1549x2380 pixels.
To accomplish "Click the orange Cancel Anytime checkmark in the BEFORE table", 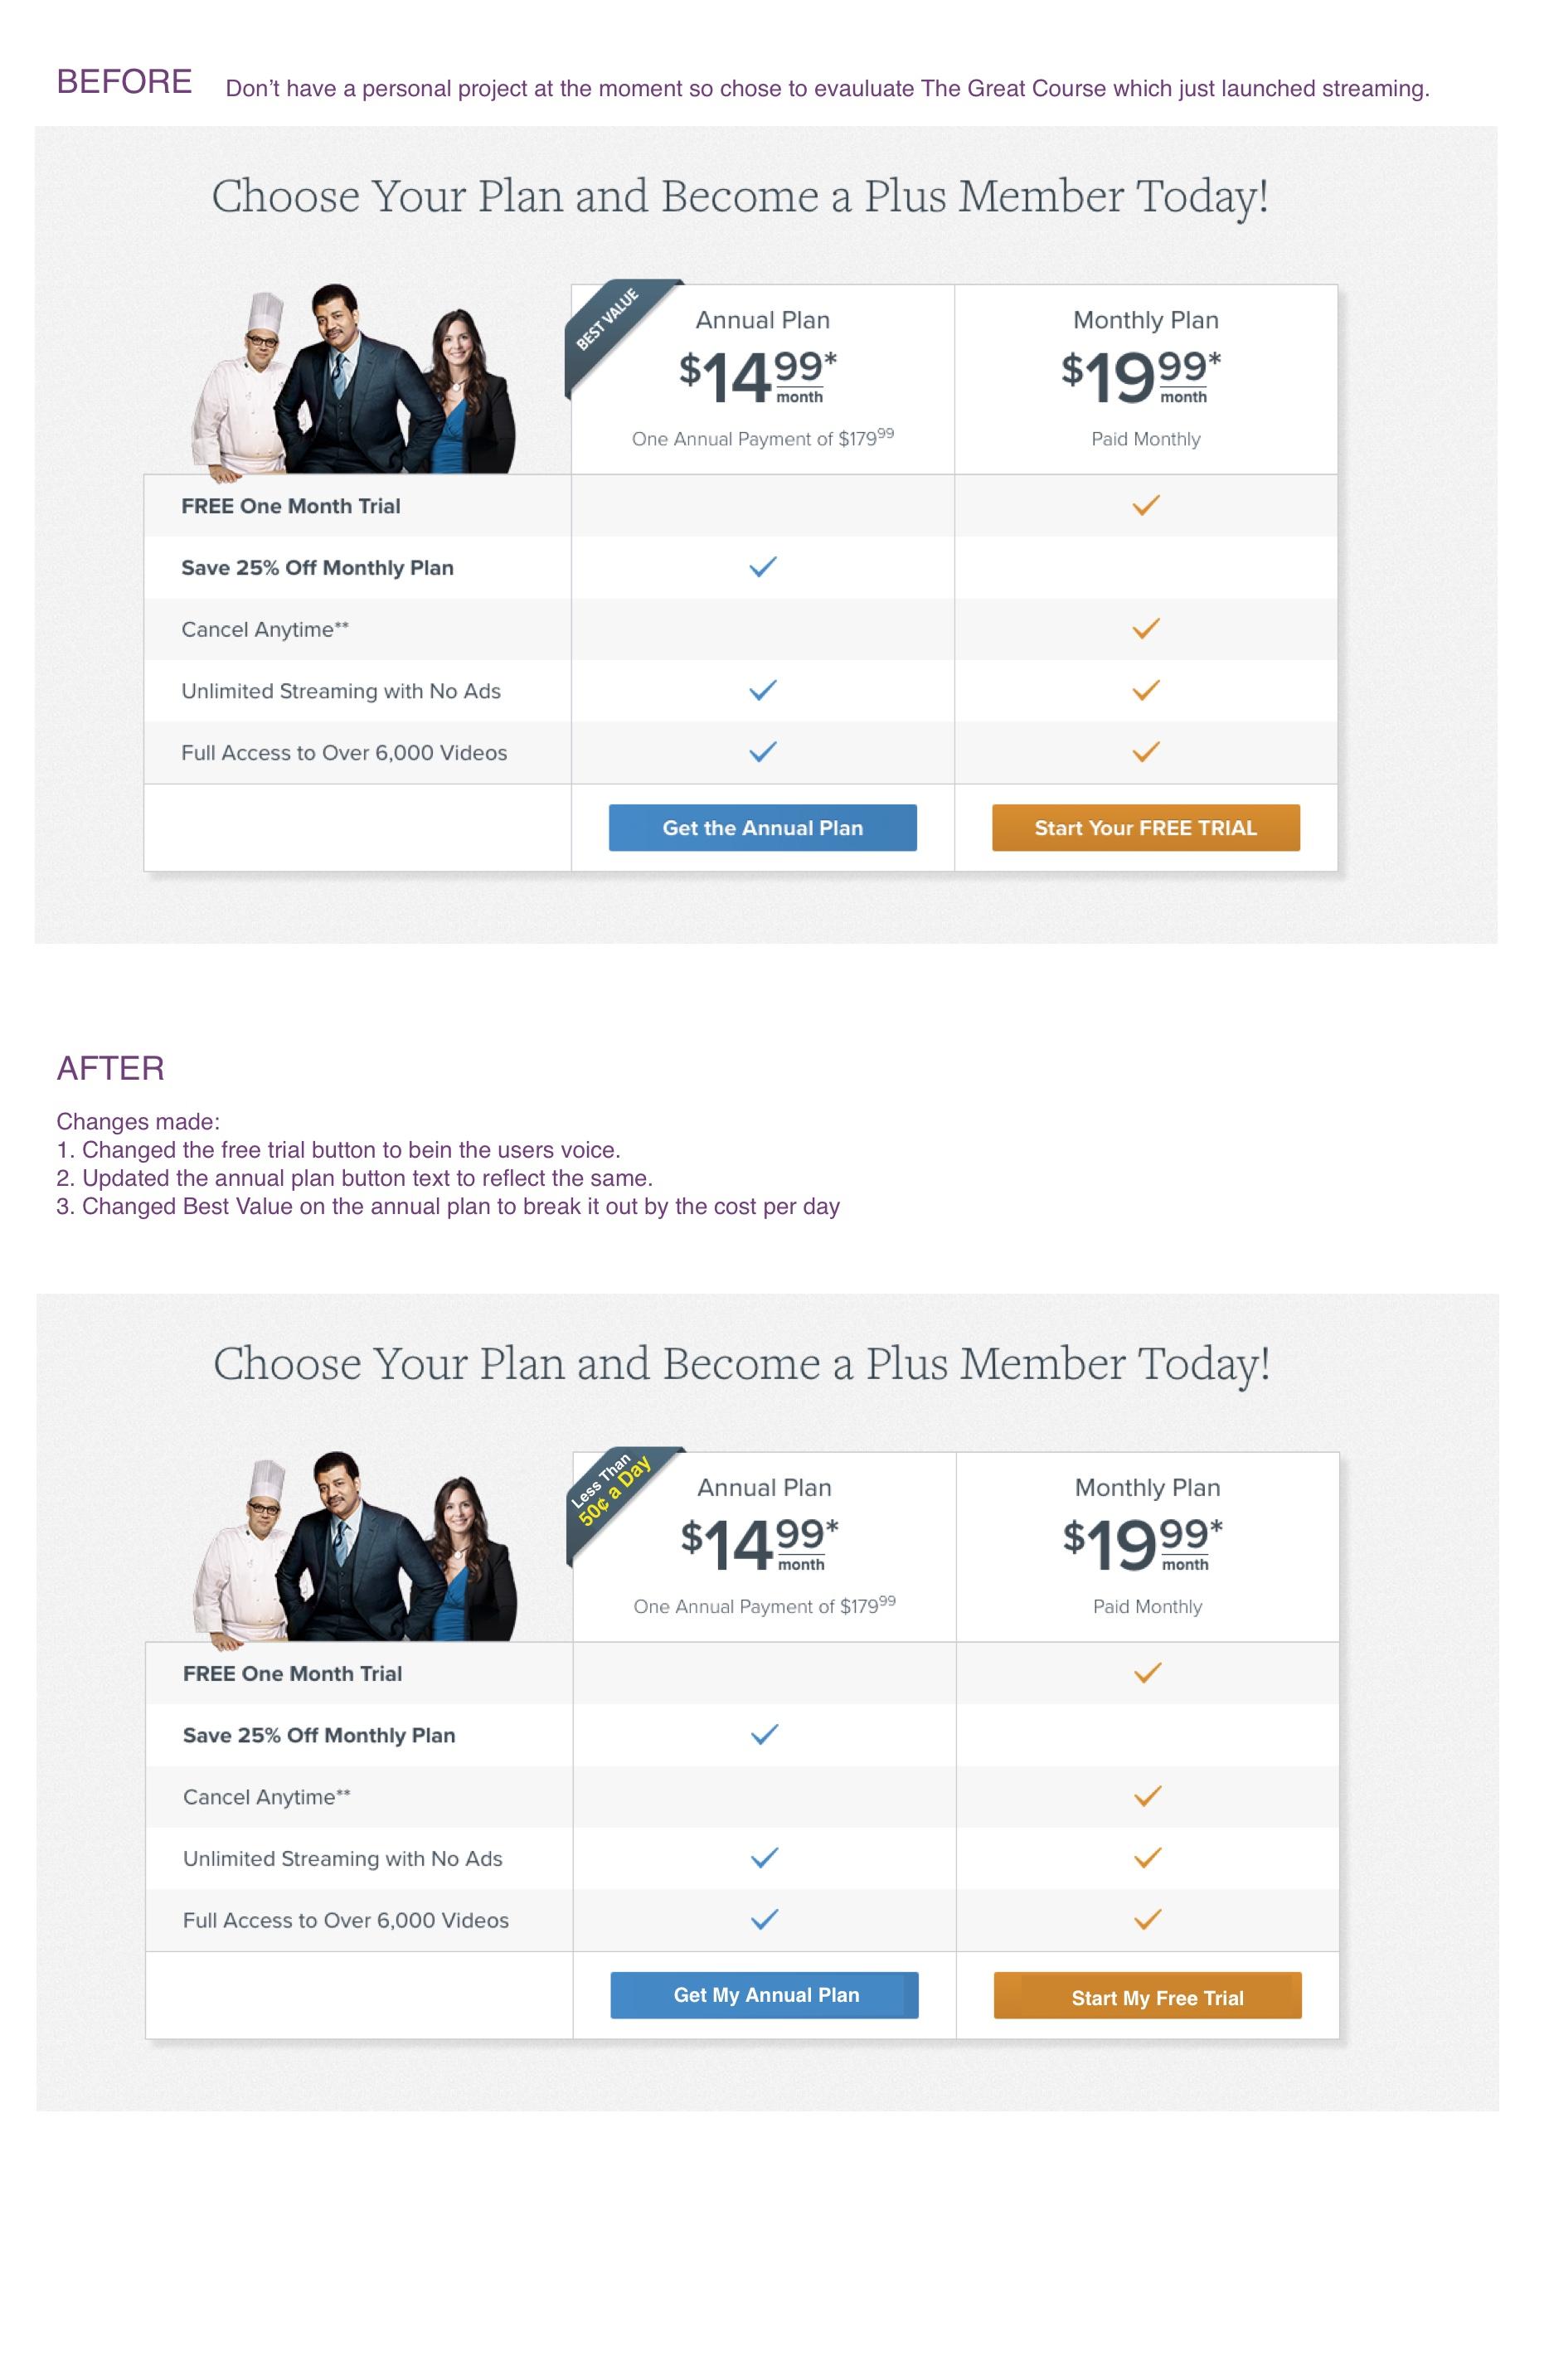I will (x=1145, y=628).
